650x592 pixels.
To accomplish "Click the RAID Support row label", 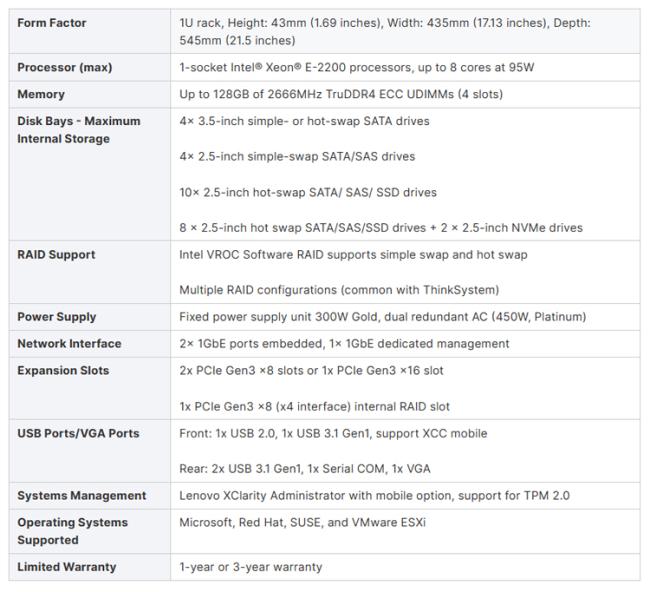I will (x=56, y=254).
